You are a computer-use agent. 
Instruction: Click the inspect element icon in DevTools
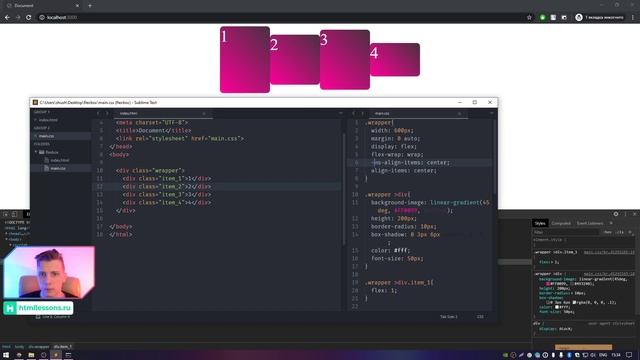[x=6, y=214]
